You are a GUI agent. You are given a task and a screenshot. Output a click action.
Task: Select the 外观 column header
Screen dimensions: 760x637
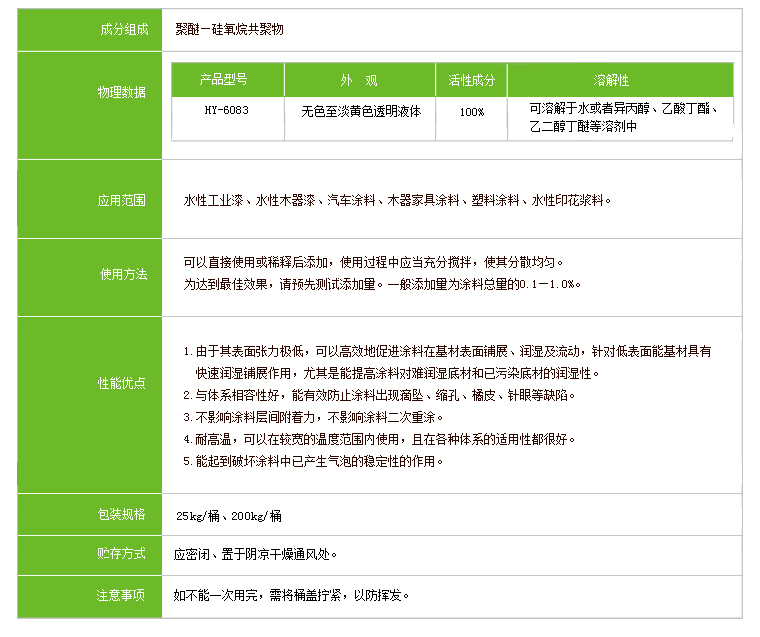point(359,80)
